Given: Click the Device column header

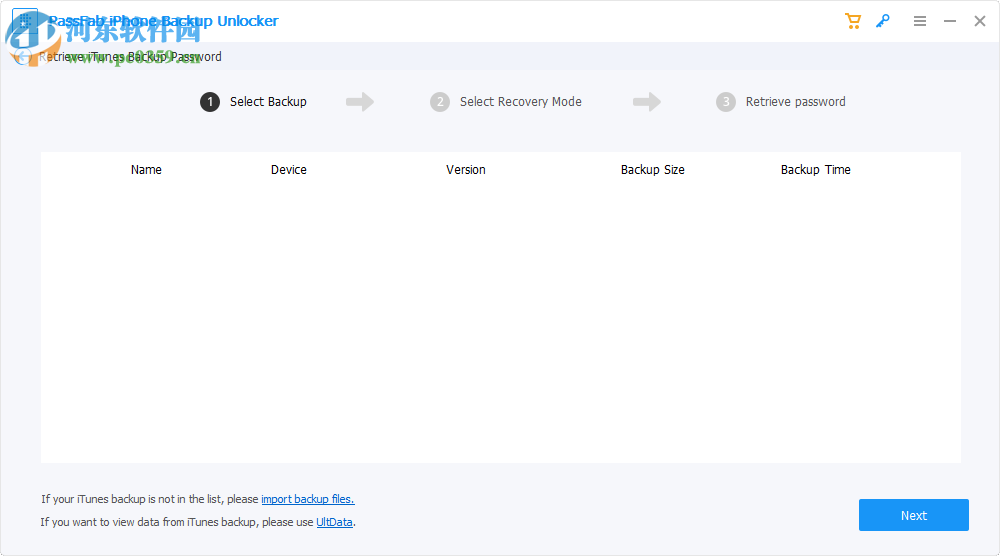Looking at the screenshot, I should [x=288, y=170].
